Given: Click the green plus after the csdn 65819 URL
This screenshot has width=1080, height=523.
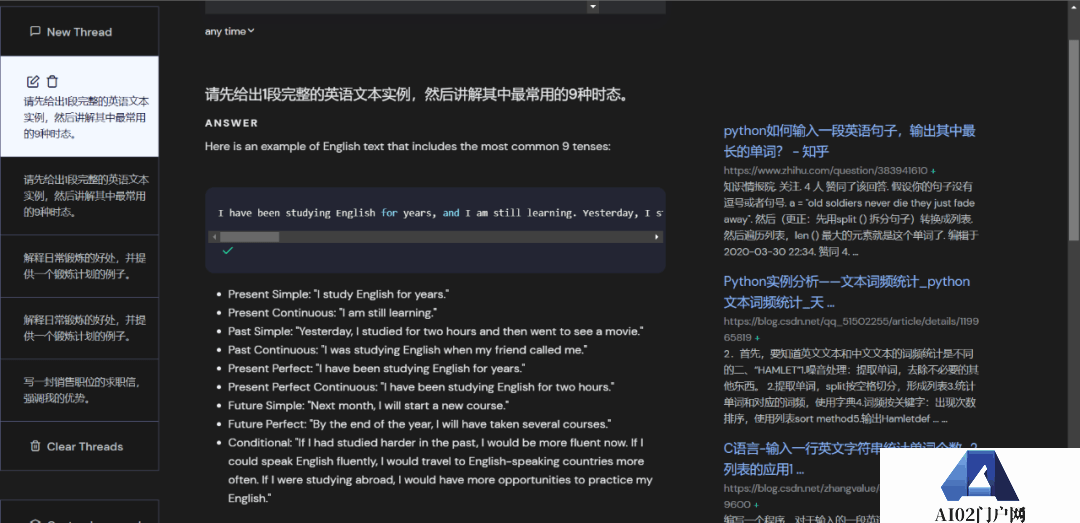Looking at the screenshot, I should point(758,338).
